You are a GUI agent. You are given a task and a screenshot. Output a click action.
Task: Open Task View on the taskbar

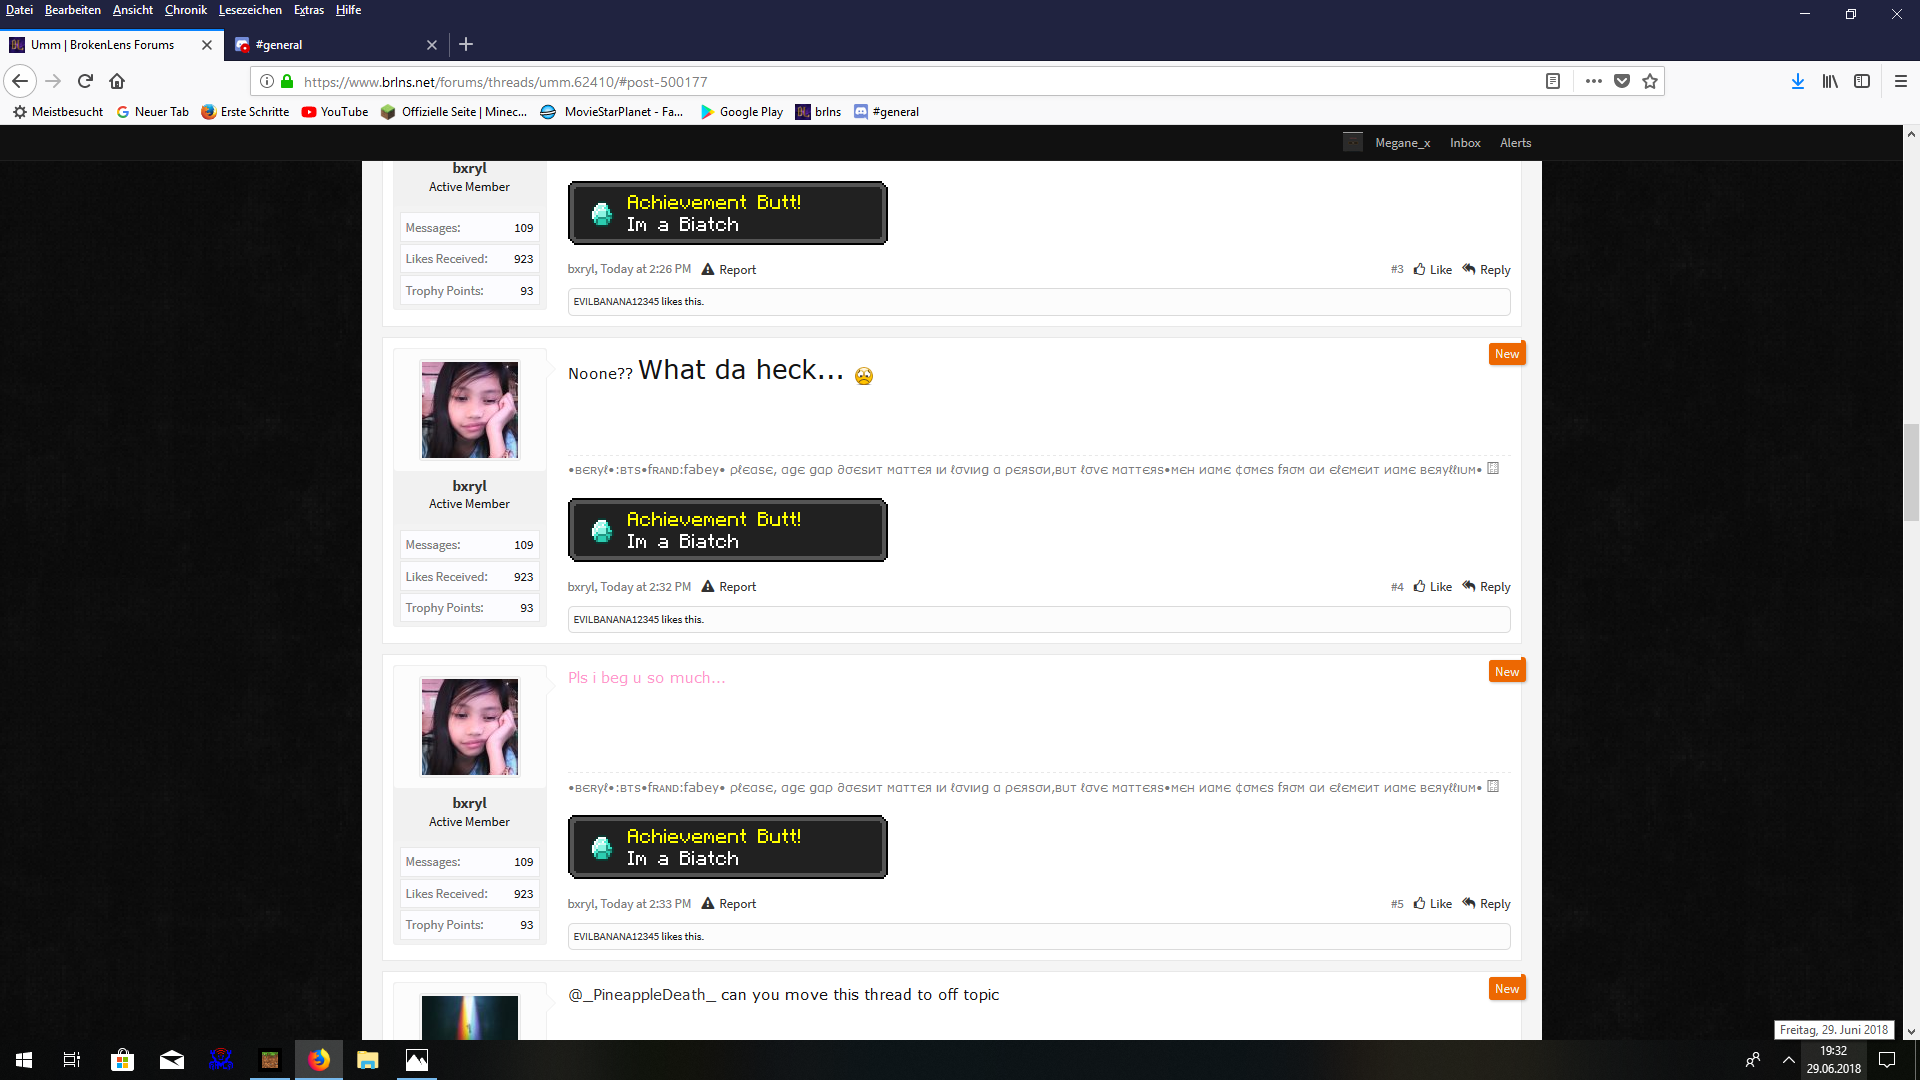click(72, 1060)
